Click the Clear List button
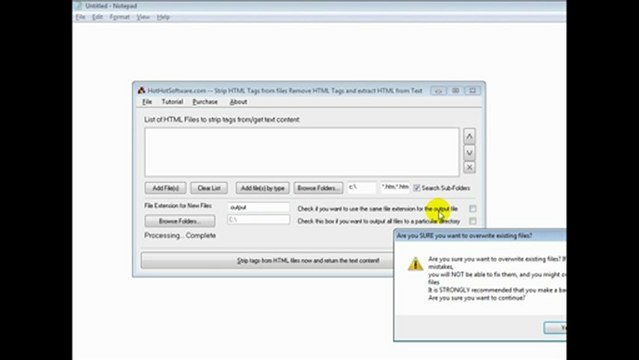Screen dimensions: 639x360 (209, 188)
